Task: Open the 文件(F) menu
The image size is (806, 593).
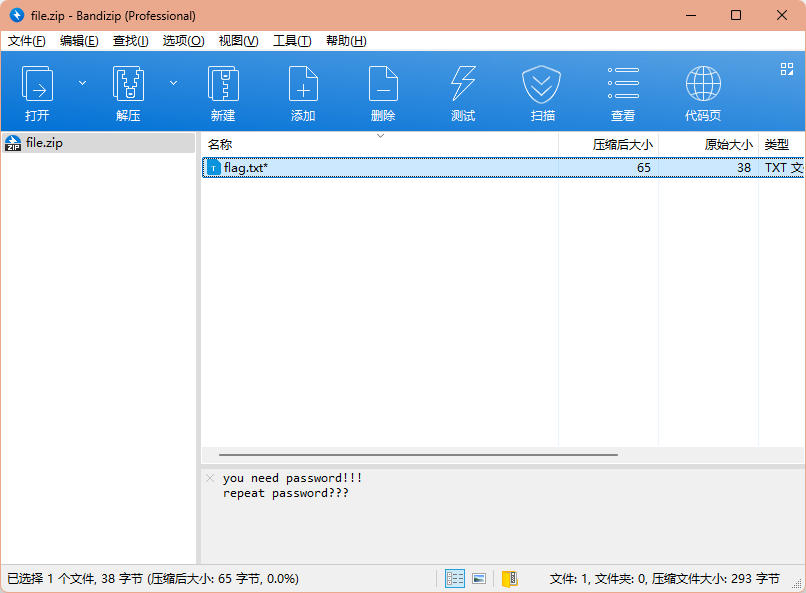Action: tap(27, 41)
